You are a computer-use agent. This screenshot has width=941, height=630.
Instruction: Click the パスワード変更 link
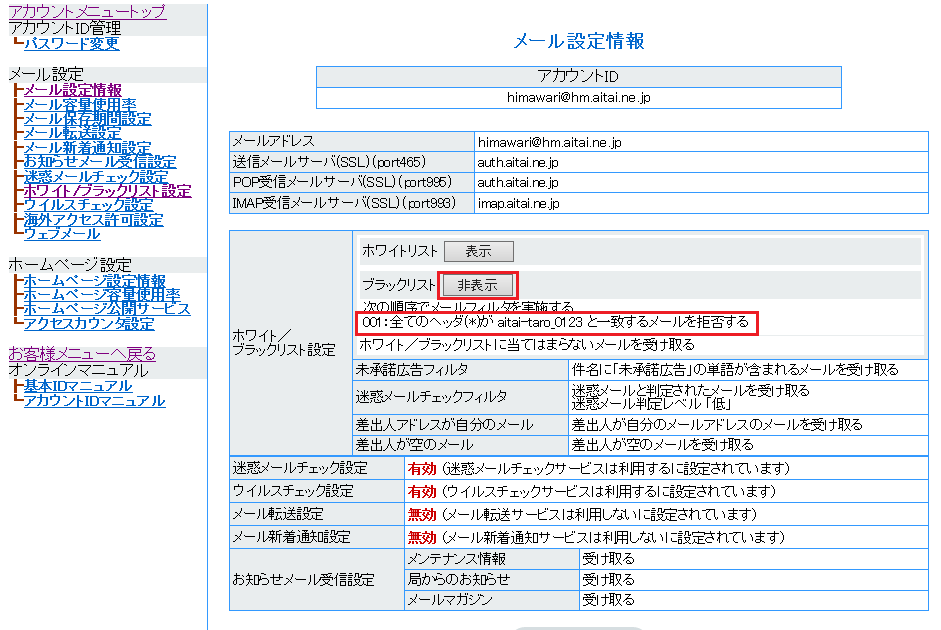tap(71, 43)
